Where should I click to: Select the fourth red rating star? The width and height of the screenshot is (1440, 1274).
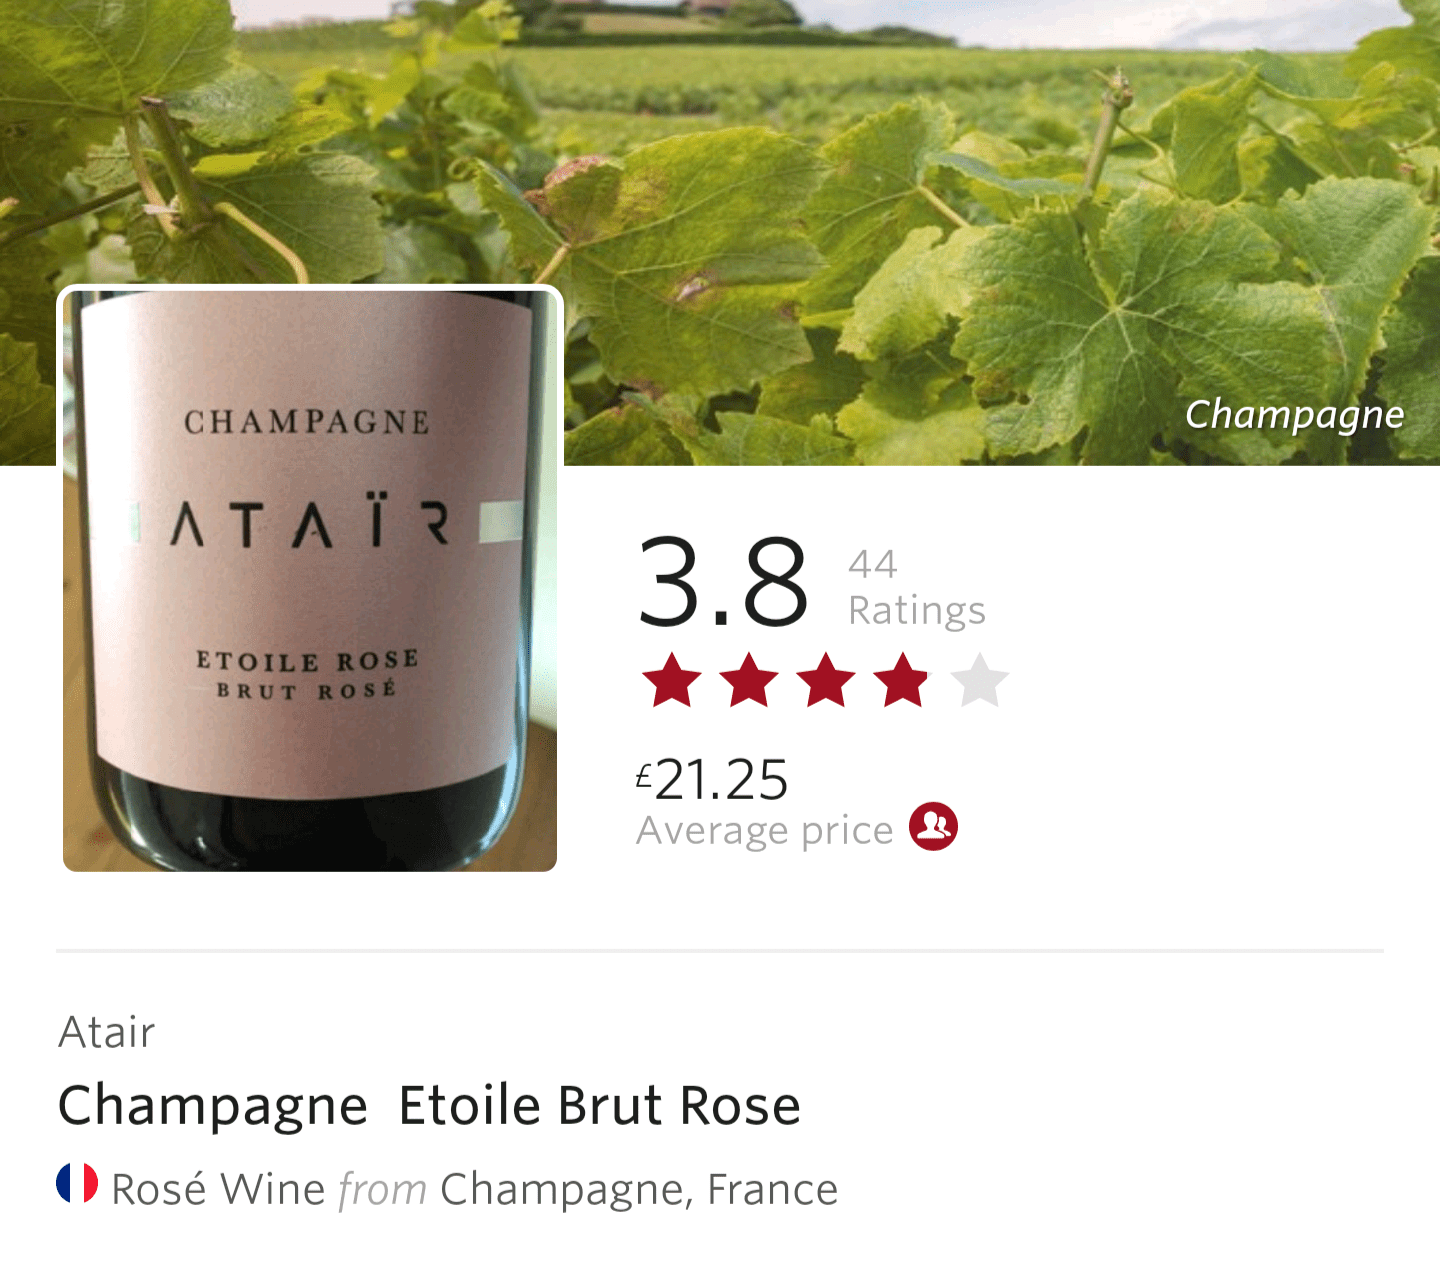(x=903, y=681)
